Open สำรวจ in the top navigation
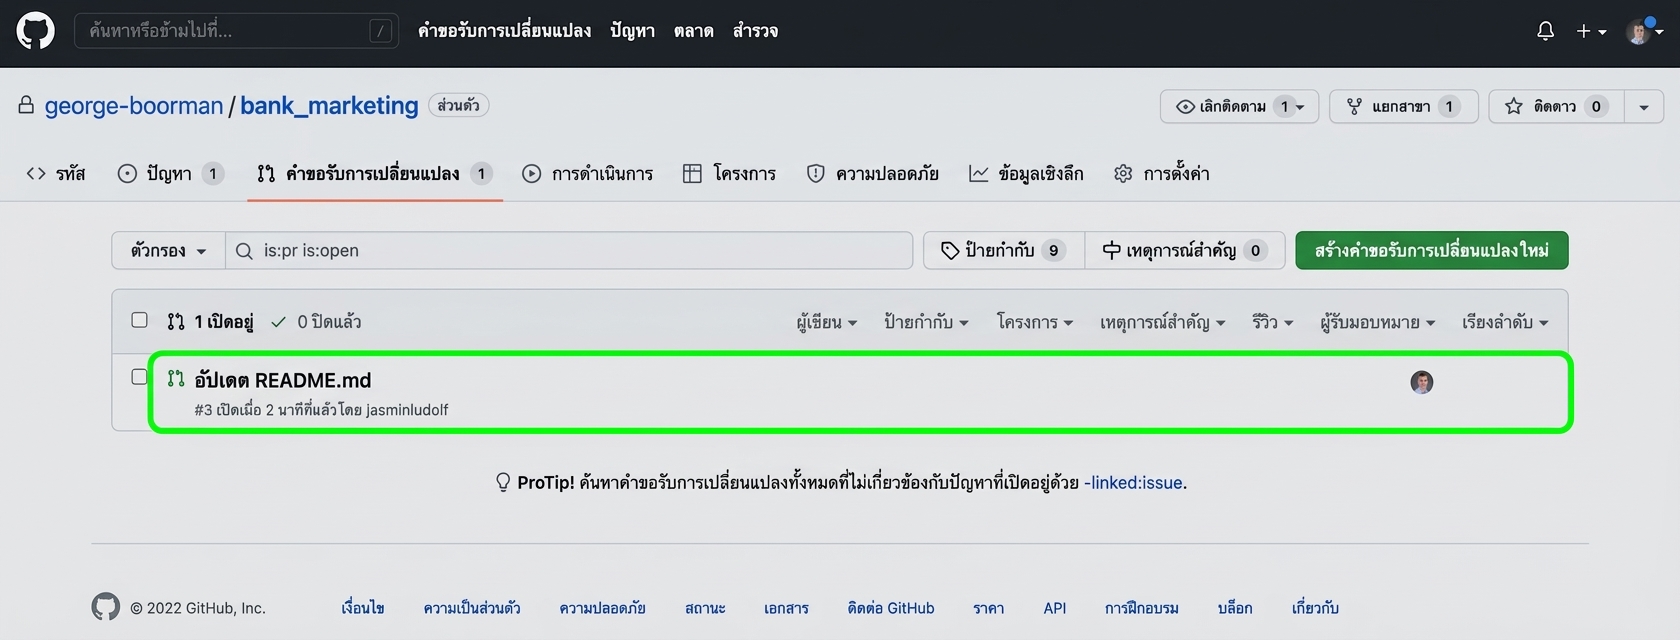The height and width of the screenshot is (640, 1680). pos(755,31)
